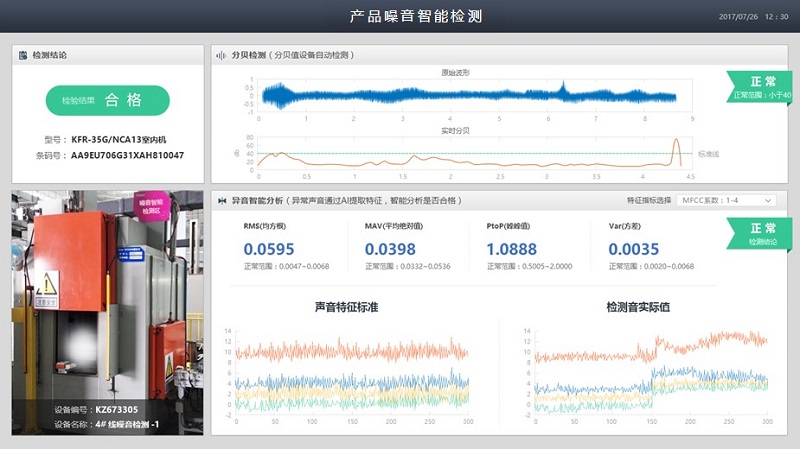
Task: Select the RMS(均方根) value 0.0595
Action: pyautogui.click(x=269, y=249)
